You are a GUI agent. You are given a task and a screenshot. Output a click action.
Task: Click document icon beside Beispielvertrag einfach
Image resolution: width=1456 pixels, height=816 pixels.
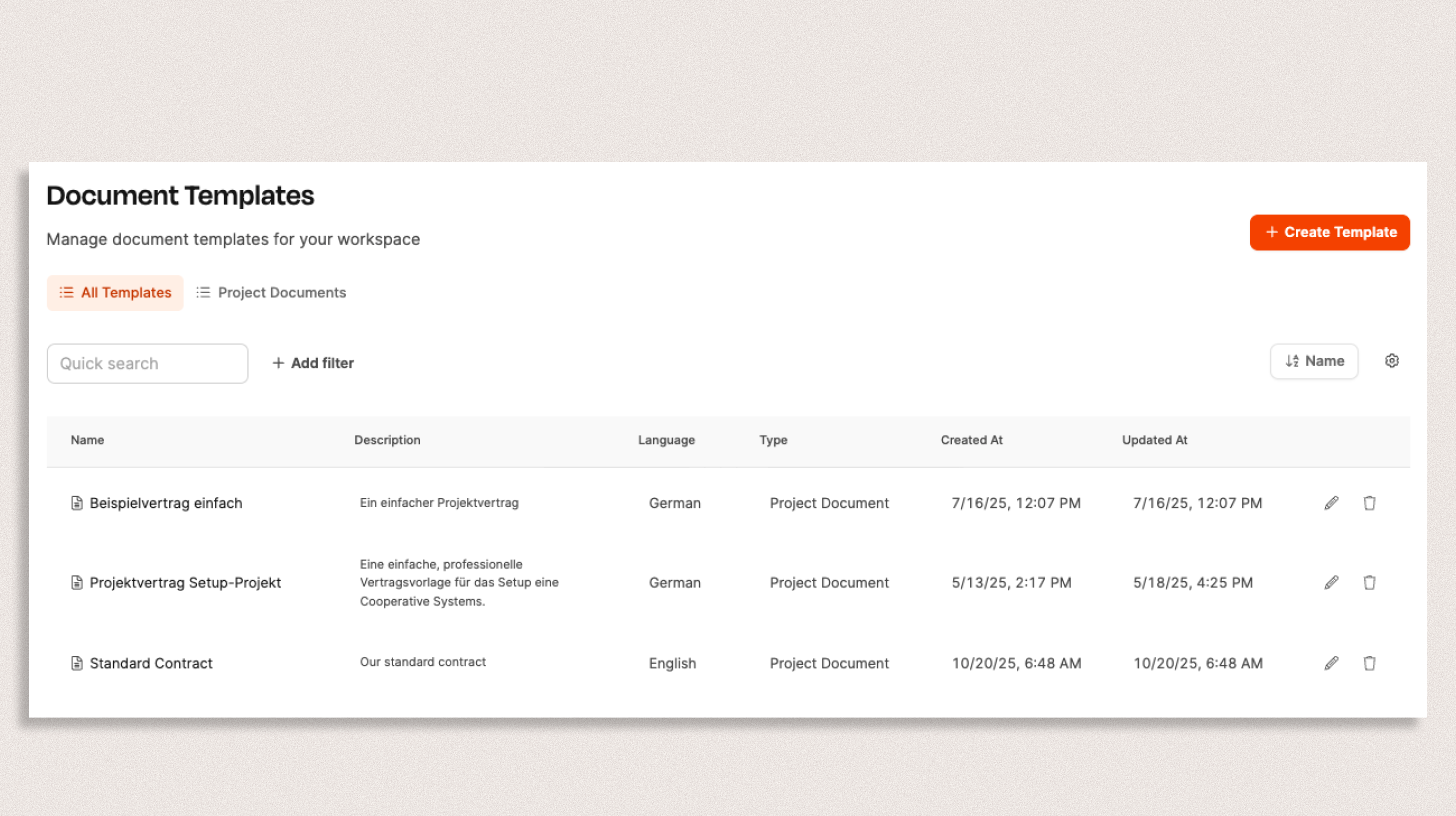[x=77, y=503]
